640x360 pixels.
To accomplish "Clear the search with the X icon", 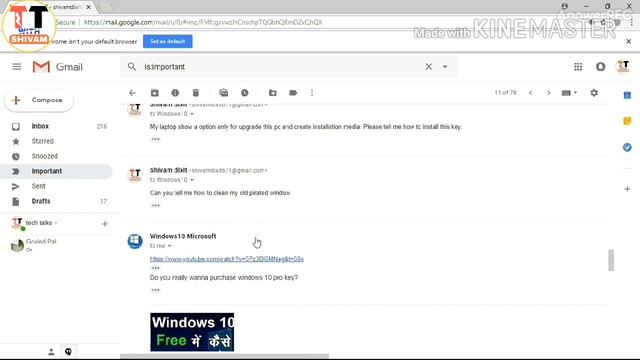I will (428, 67).
